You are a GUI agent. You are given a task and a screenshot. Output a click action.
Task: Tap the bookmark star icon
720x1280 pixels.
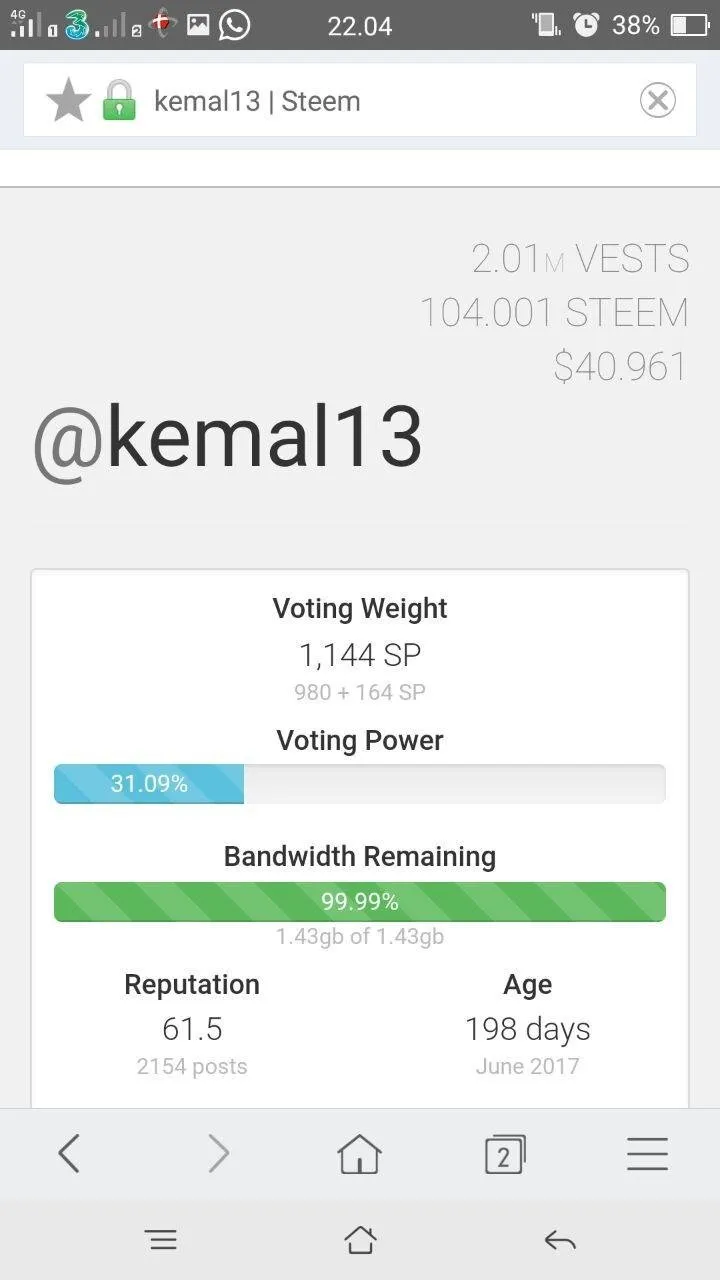point(68,101)
